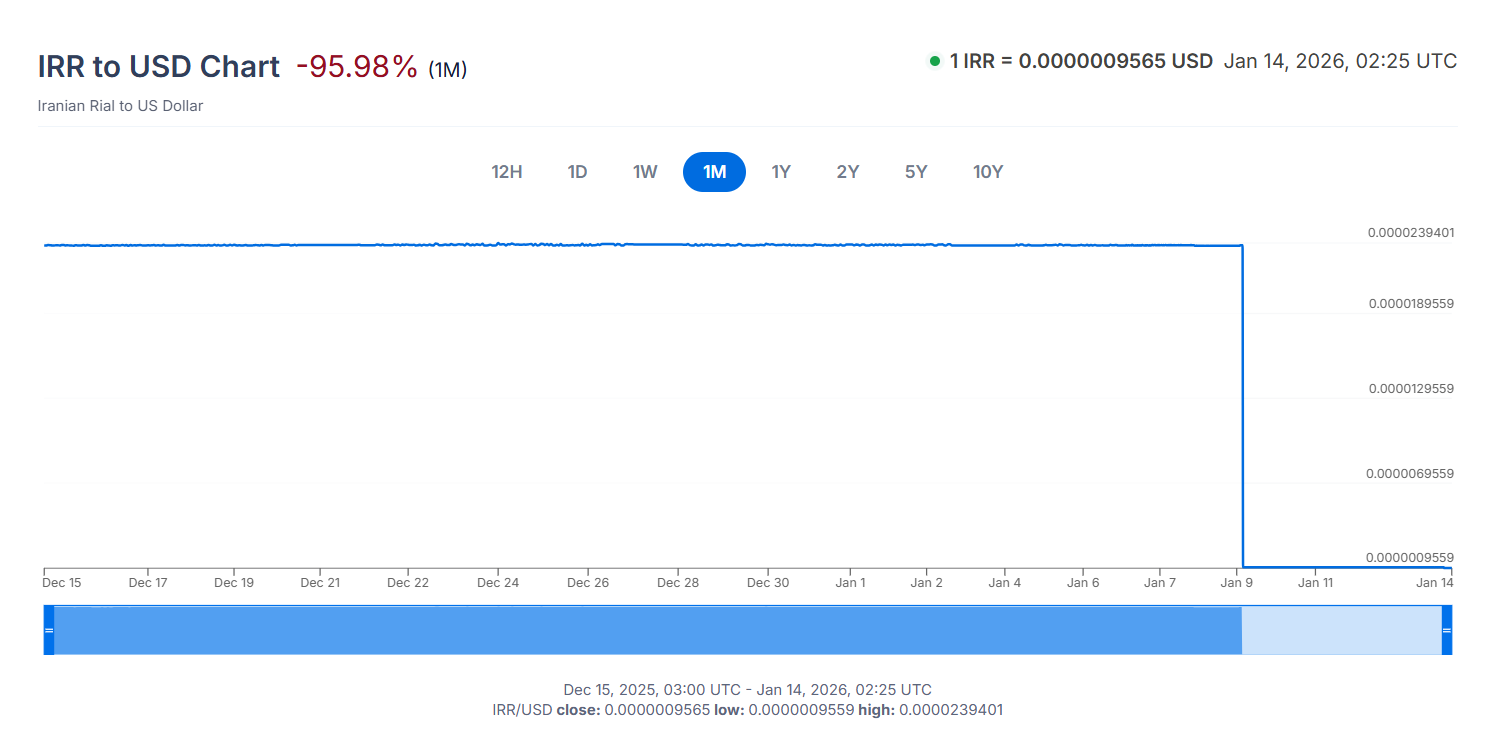Choose the 1W chart range

[645, 172]
